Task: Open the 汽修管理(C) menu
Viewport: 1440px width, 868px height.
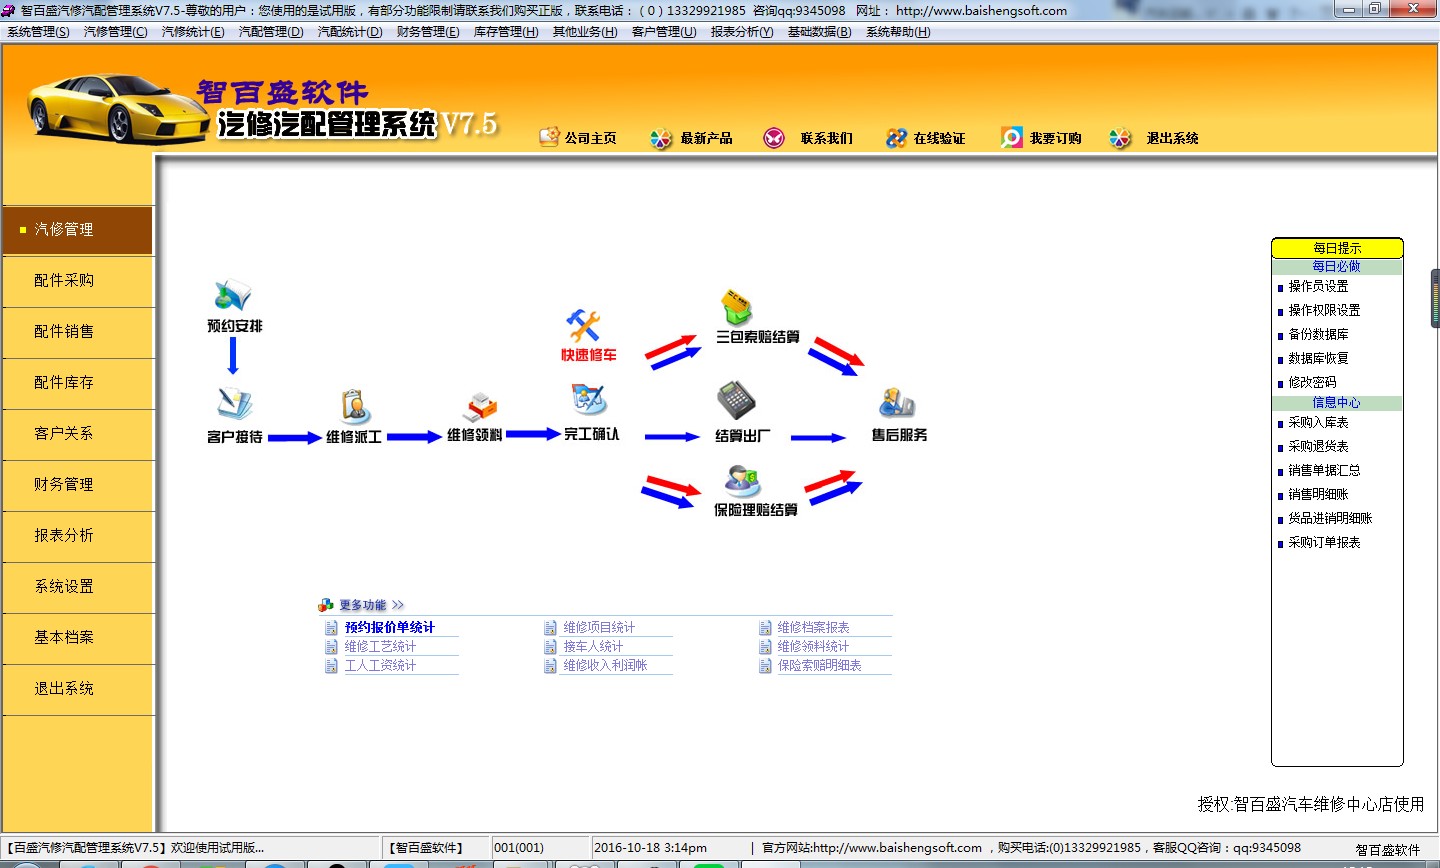Action: pos(115,32)
